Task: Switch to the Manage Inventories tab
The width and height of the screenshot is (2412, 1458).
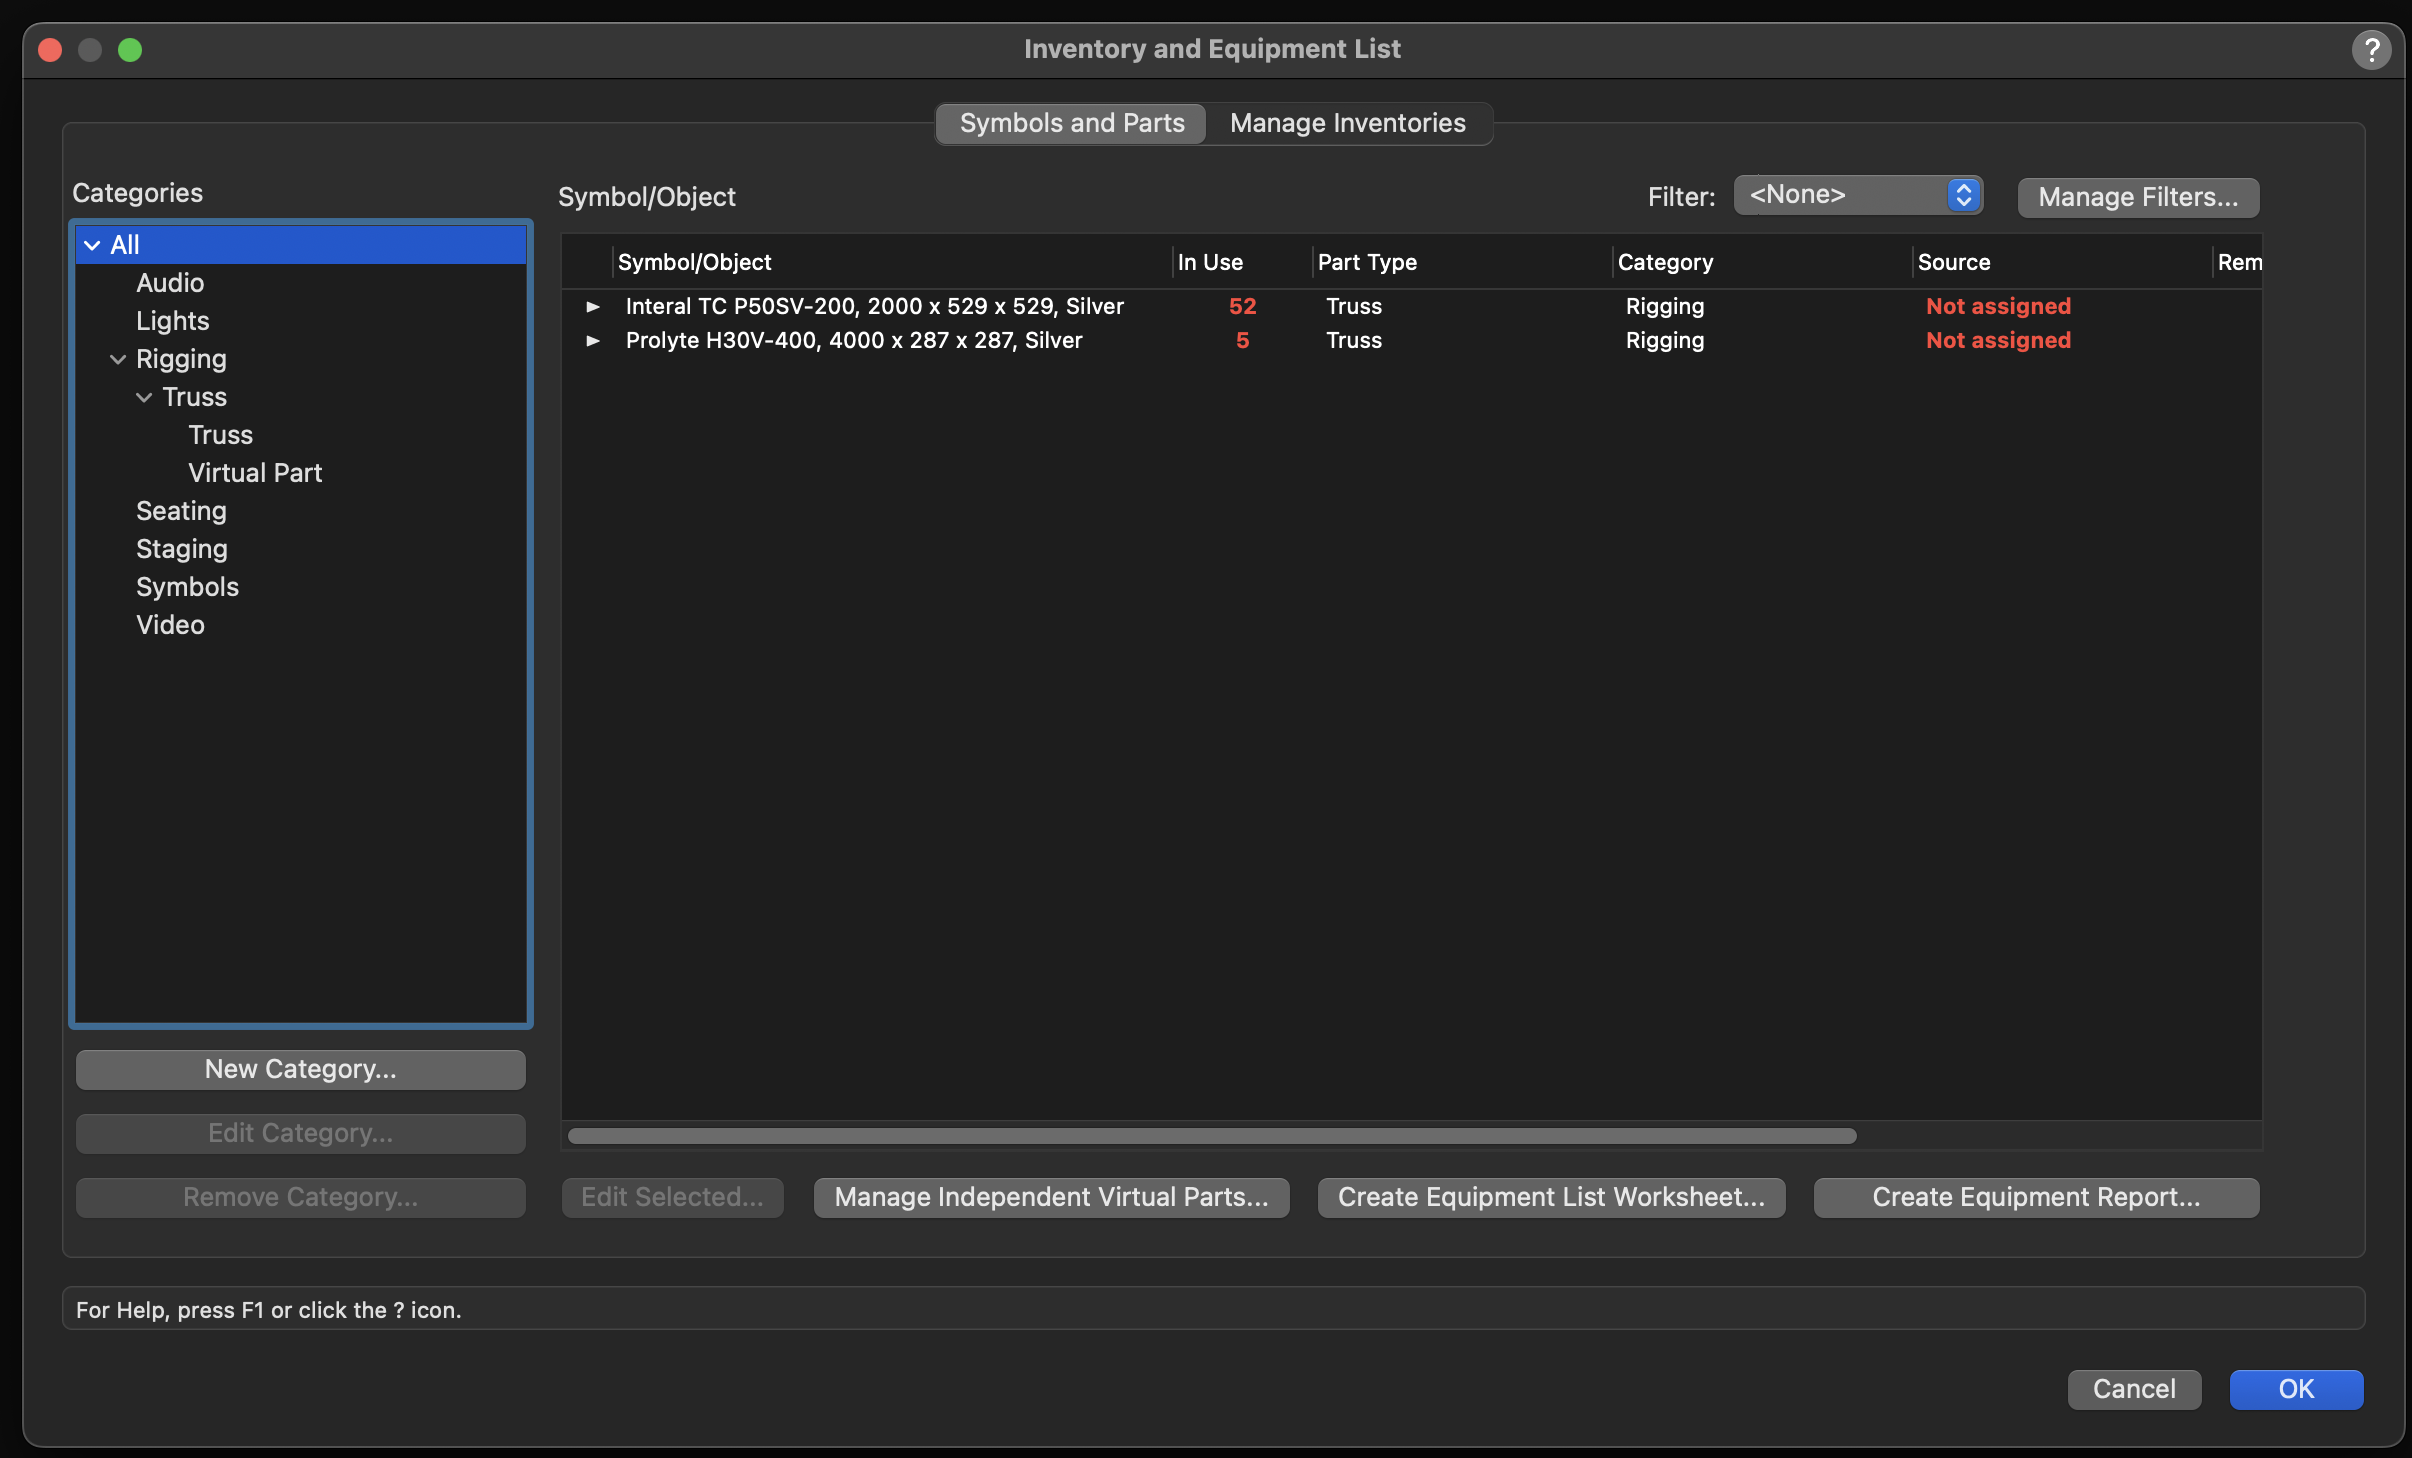Action: [1347, 123]
